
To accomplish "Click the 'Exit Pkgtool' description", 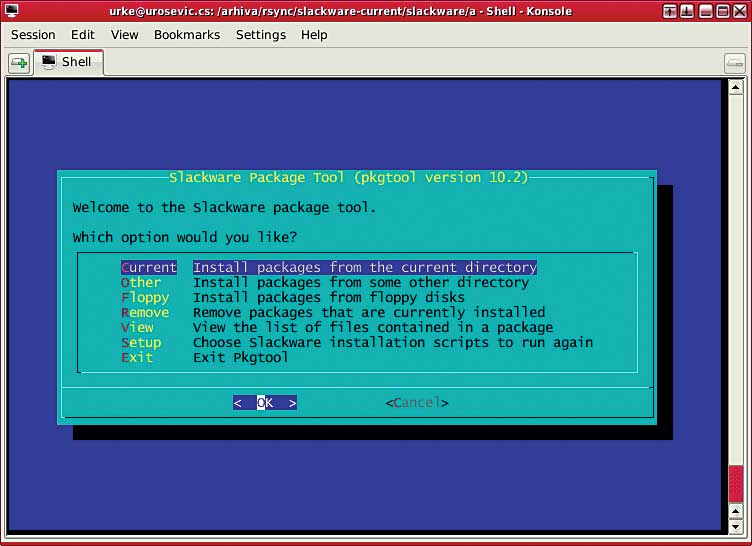I will click(241, 357).
